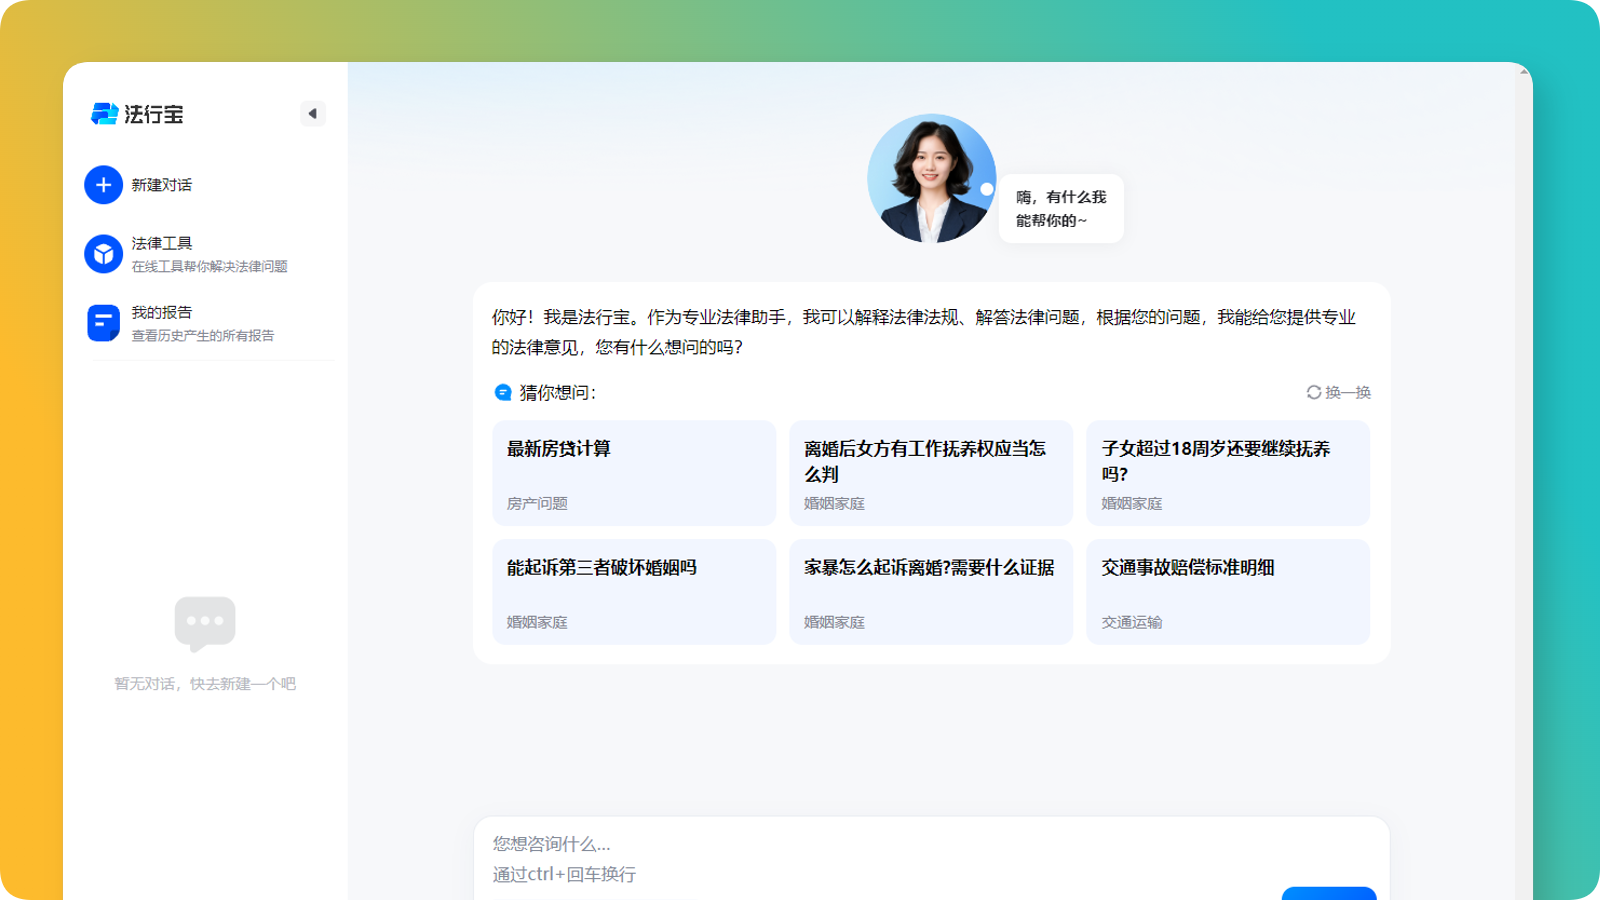
Task: Choose the 家暴怎么起诉离婚 suggestion card
Action: click(x=931, y=592)
